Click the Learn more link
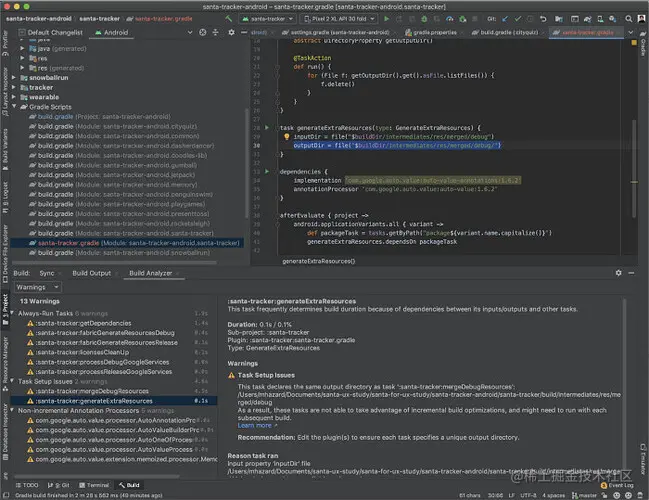Viewport: 649px width, 500px height. point(255,425)
